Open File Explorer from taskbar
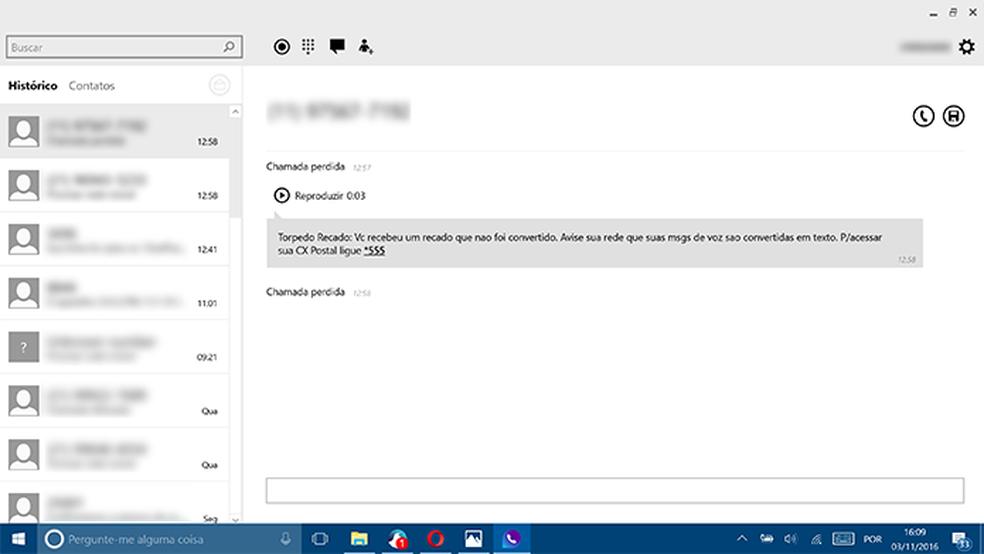The width and height of the screenshot is (984, 554). click(359, 539)
